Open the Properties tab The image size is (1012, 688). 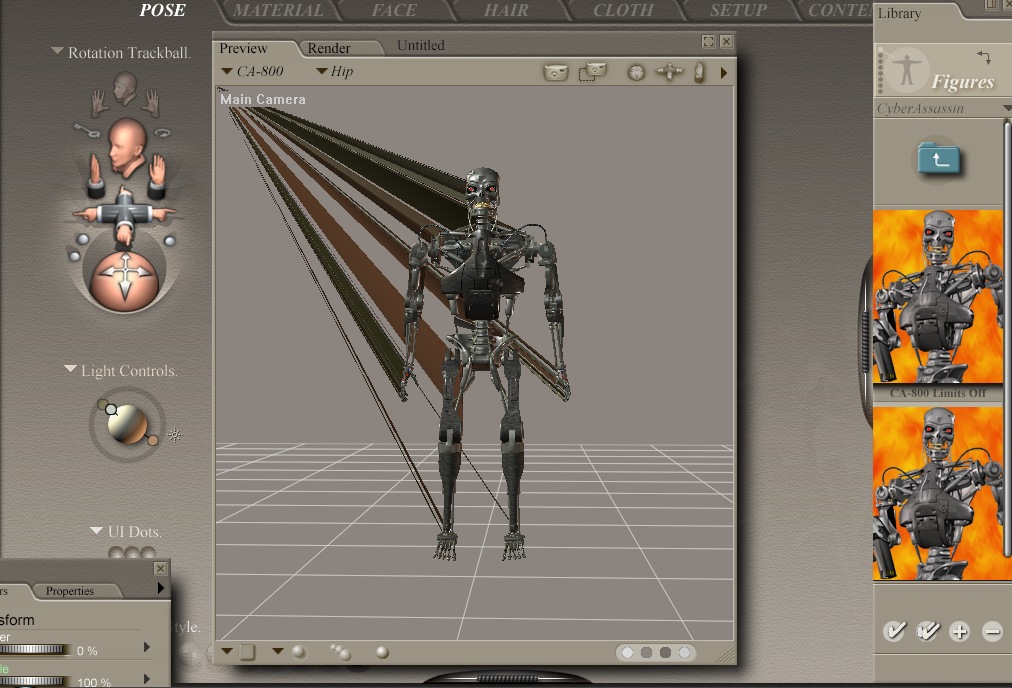70,591
